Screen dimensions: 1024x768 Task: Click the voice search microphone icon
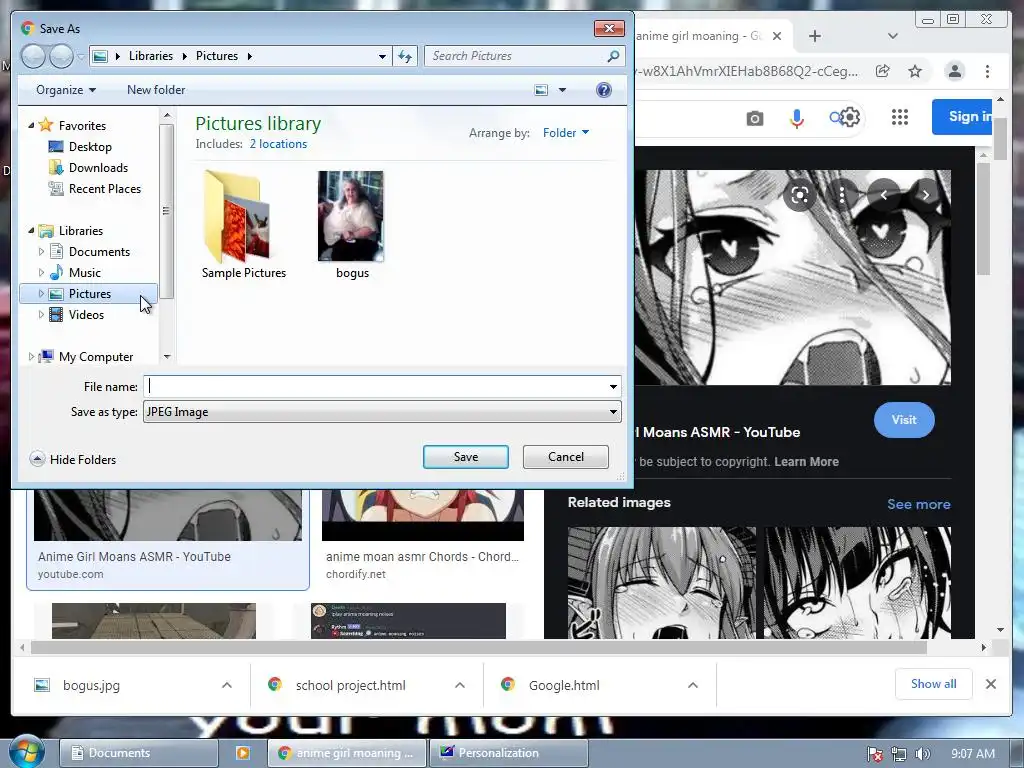pyautogui.click(x=796, y=118)
